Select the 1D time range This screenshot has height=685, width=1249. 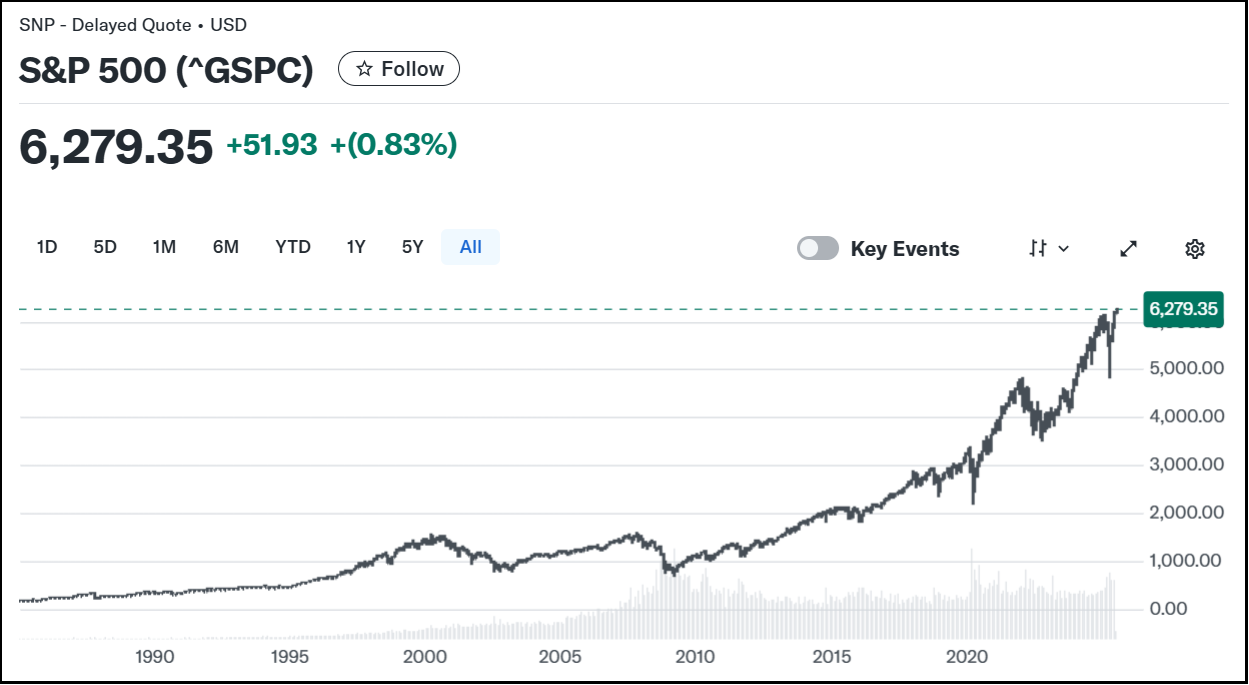(x=46, y=247)
